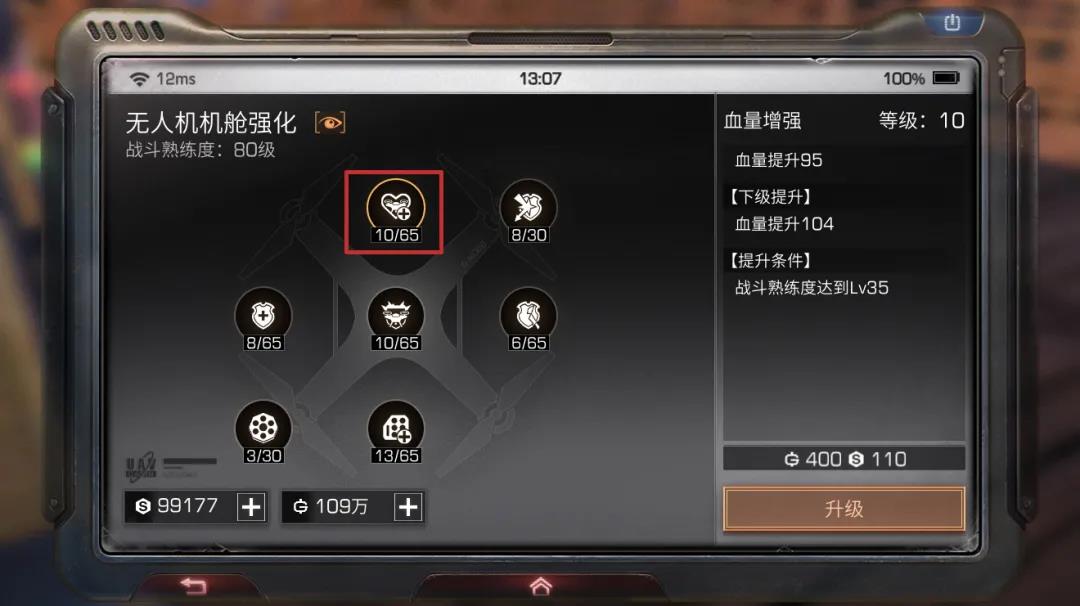Click the 100% battery indicator
The image size is (1080, 606).
[x=921, y=79]
